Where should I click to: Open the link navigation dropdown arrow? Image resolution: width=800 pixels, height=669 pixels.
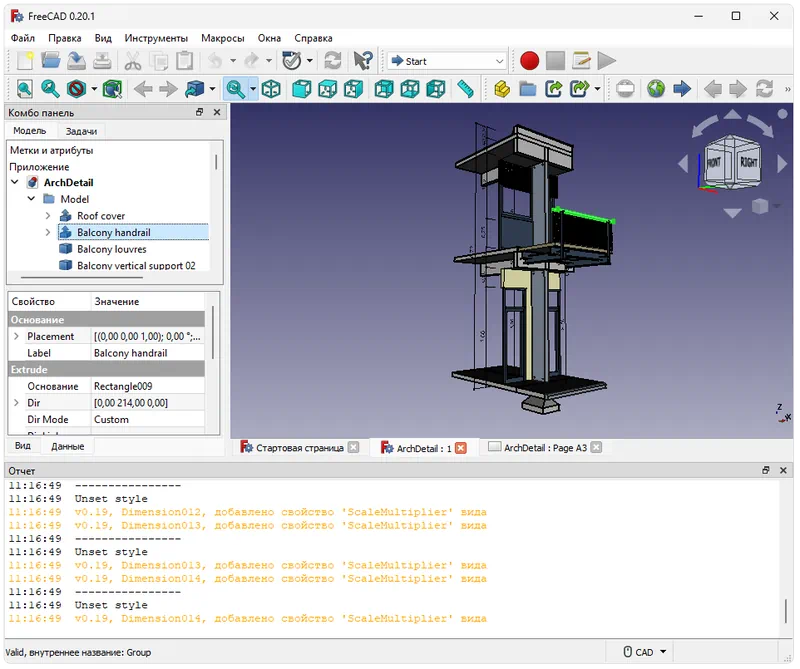click(x=212, y=89)
